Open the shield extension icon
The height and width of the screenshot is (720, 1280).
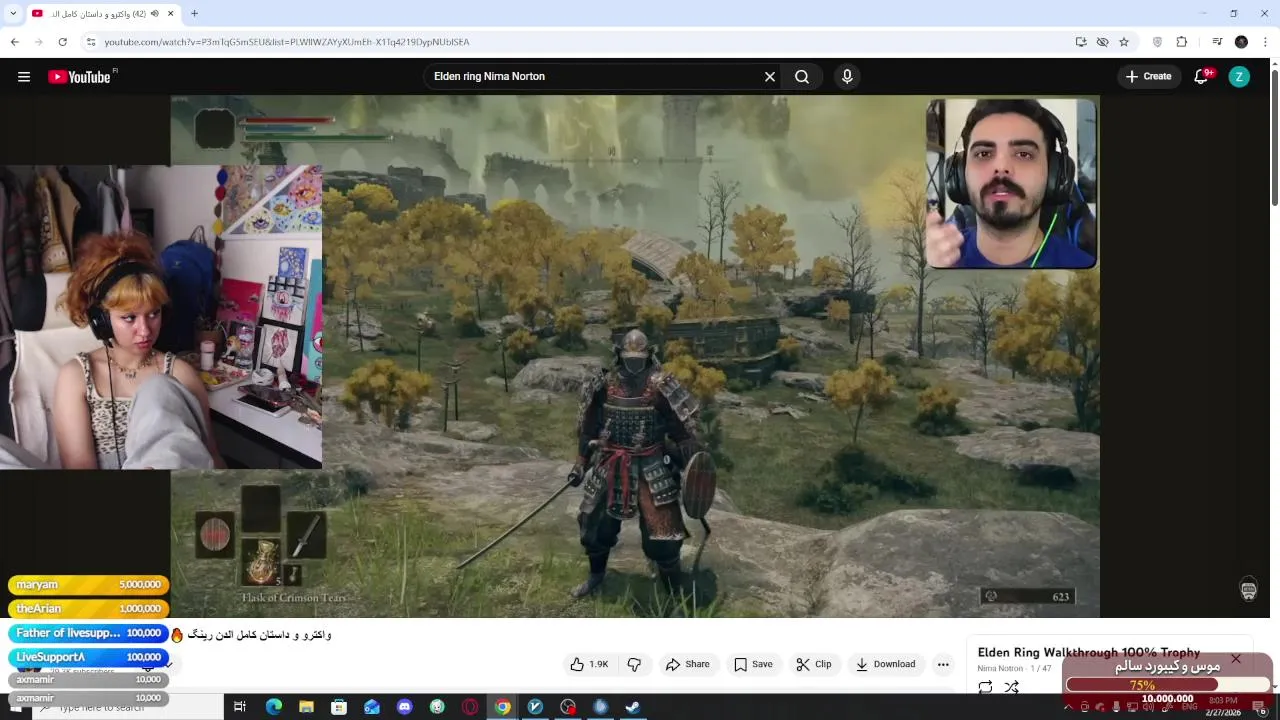click(x=1158, y=42)
